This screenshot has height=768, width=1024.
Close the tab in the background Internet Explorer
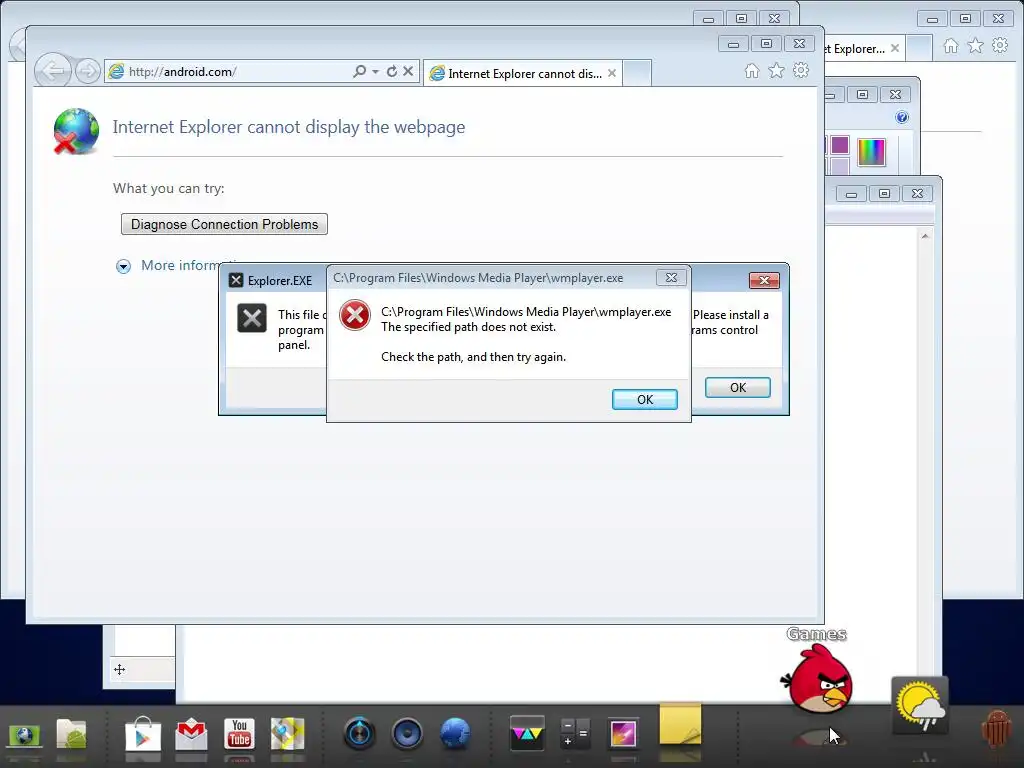click(895, 48)
